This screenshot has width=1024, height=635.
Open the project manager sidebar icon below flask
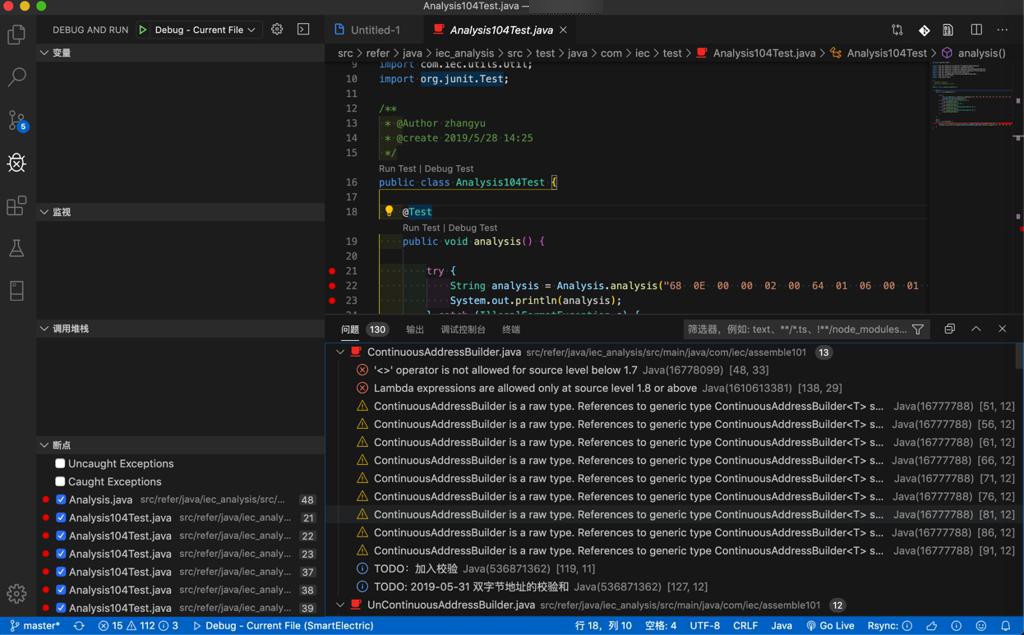tap(16, 291)
